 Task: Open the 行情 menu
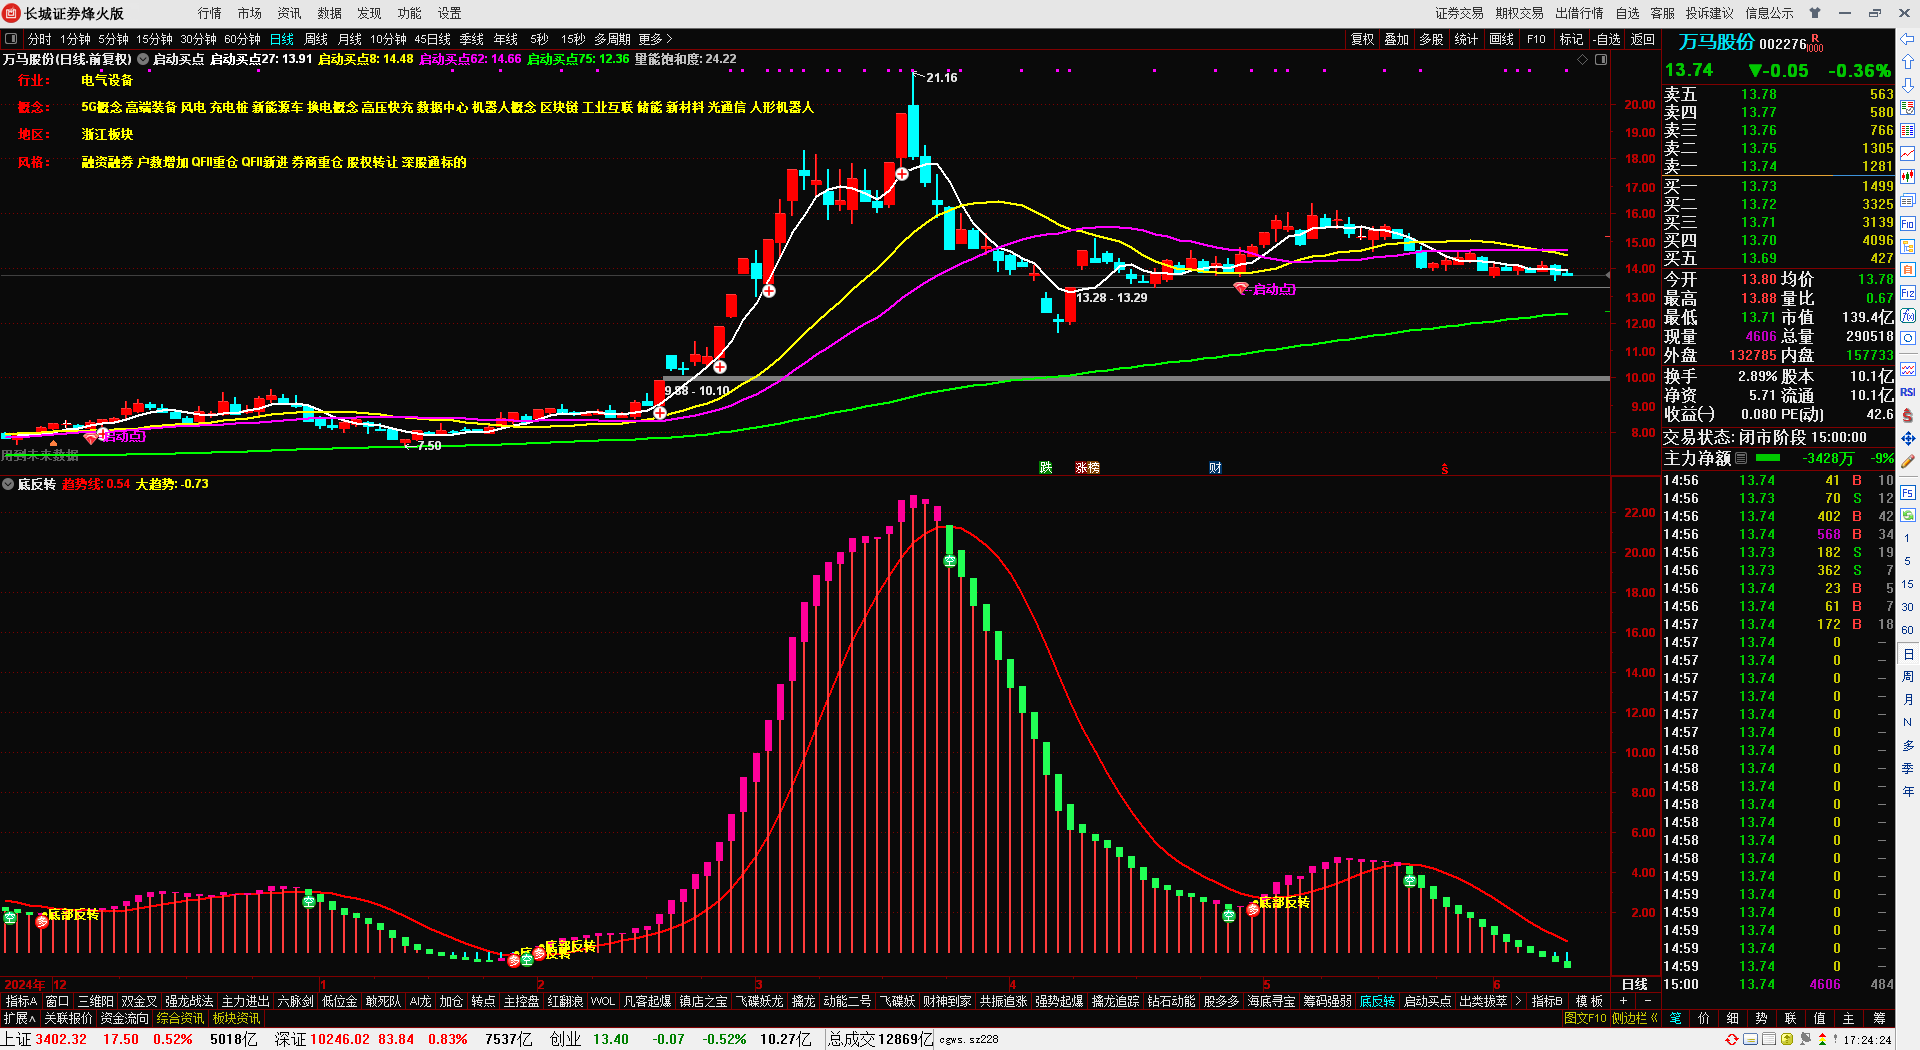click(x=210, y=13)
